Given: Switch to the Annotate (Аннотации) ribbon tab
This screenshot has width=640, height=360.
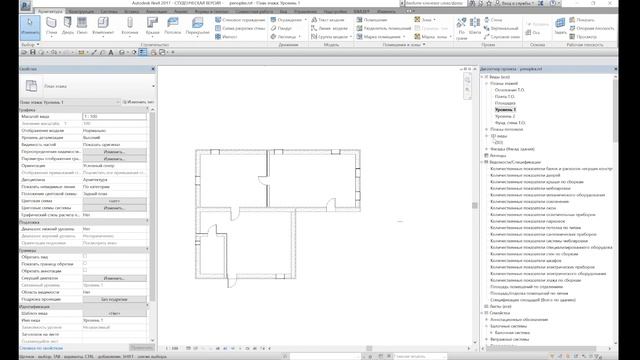Looking at the screenshot, I should click(x=157, y=11).
